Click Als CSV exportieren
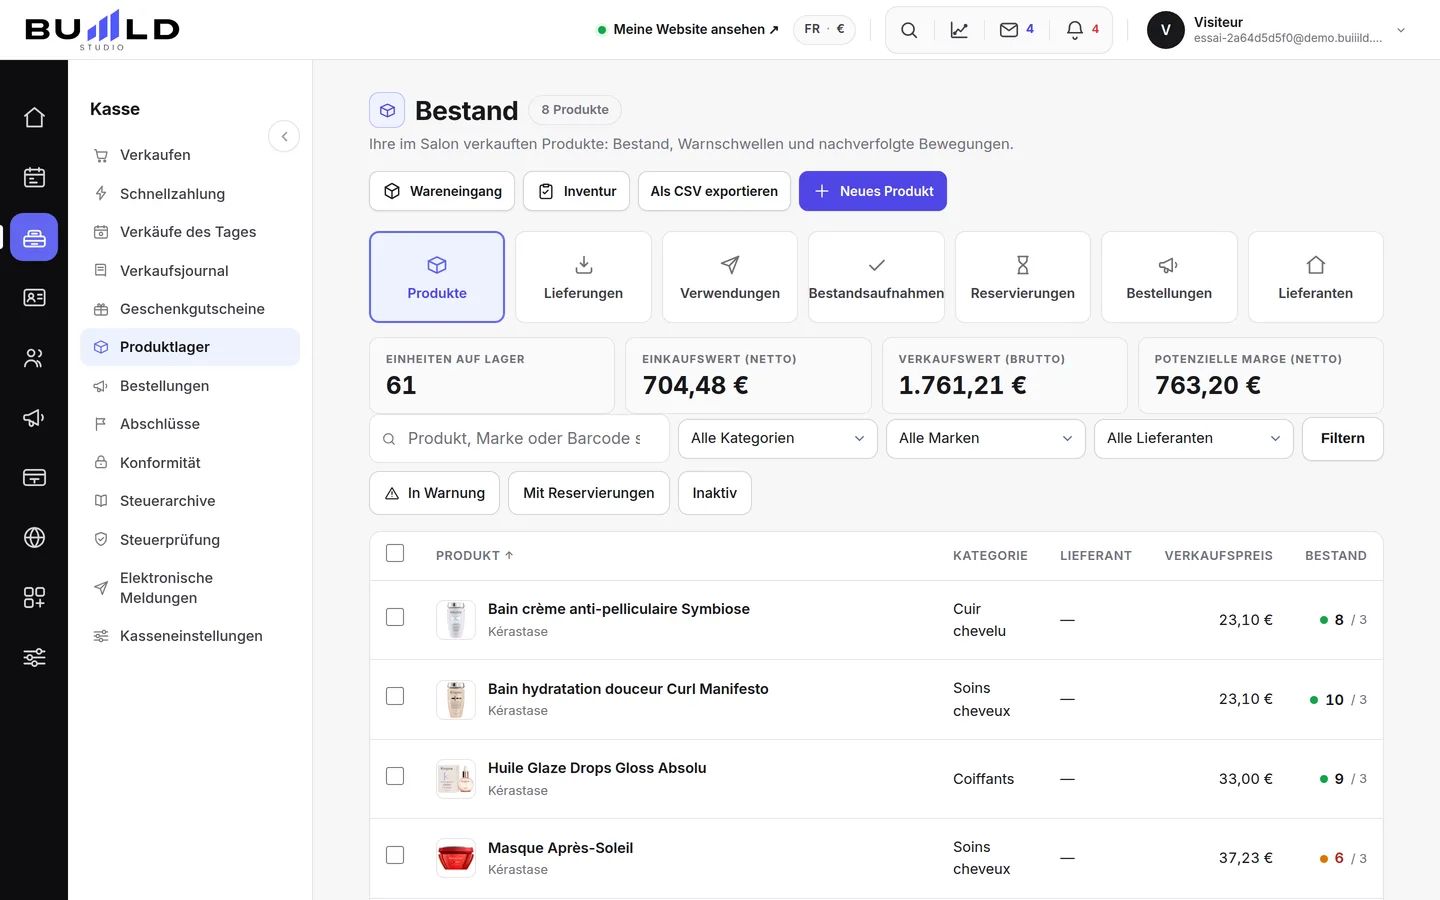 [714, 191]
